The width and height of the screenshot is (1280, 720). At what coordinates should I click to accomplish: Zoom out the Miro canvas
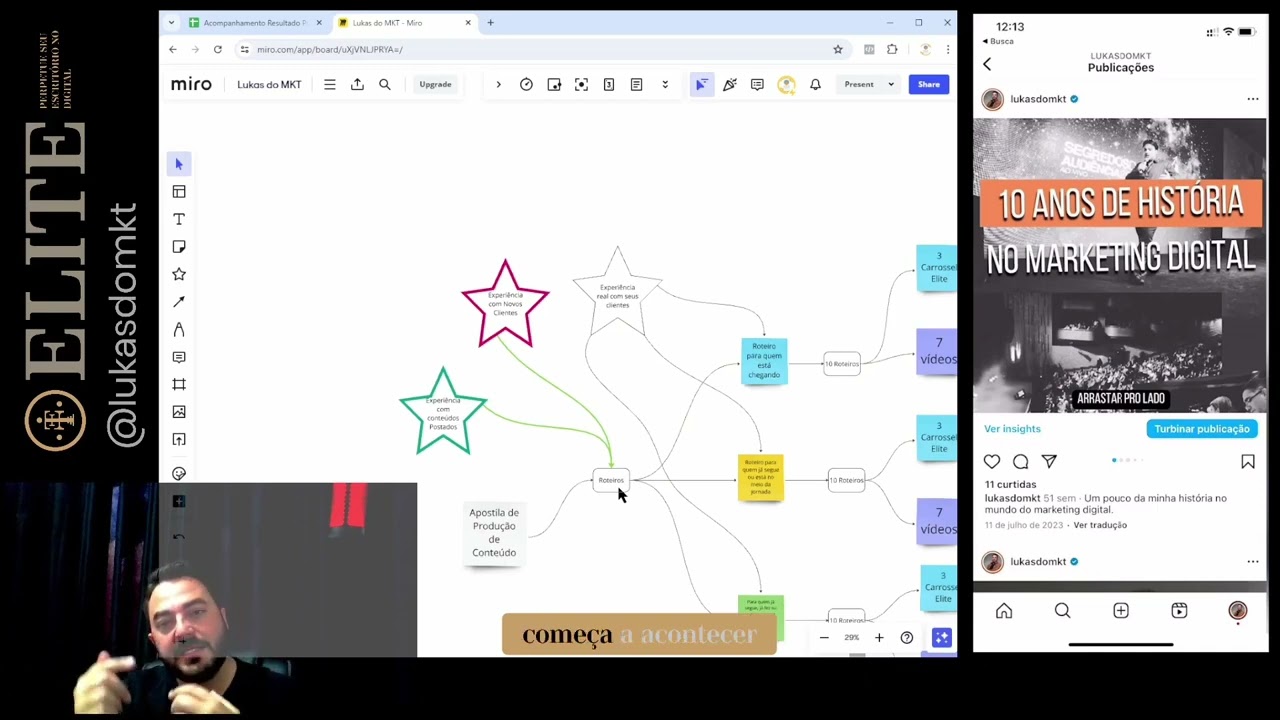click(824, 638)
